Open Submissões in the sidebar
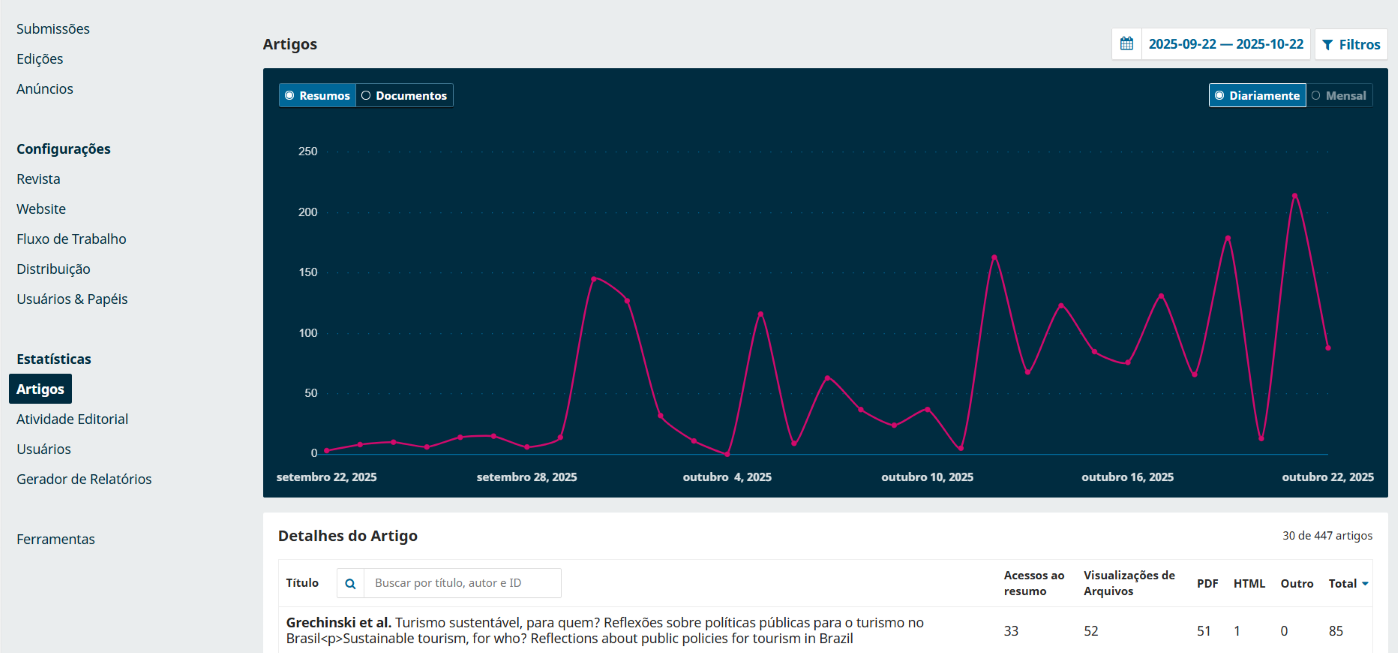1398x653 pixels. pyautogui.click(x=53, y=29)
